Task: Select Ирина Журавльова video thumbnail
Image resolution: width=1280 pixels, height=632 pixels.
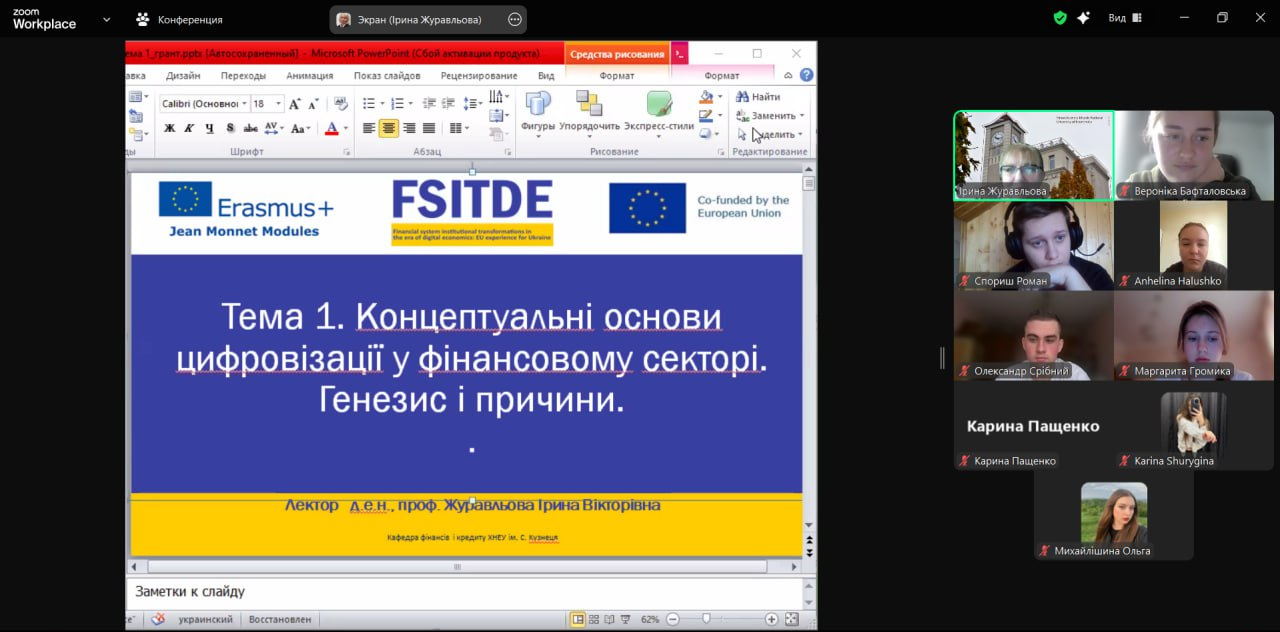Action: coord(1034,155)
